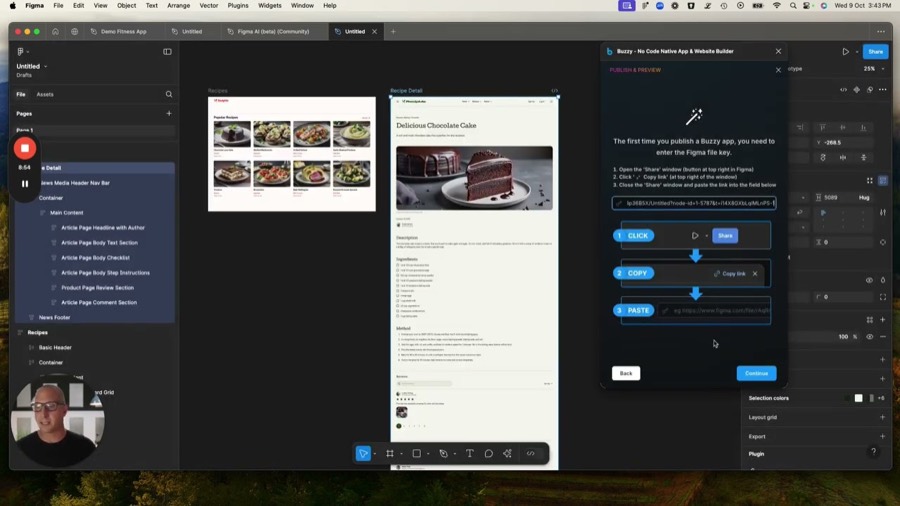900x506 pixels.
Task: Select the Pen tool
Action: 443,454
